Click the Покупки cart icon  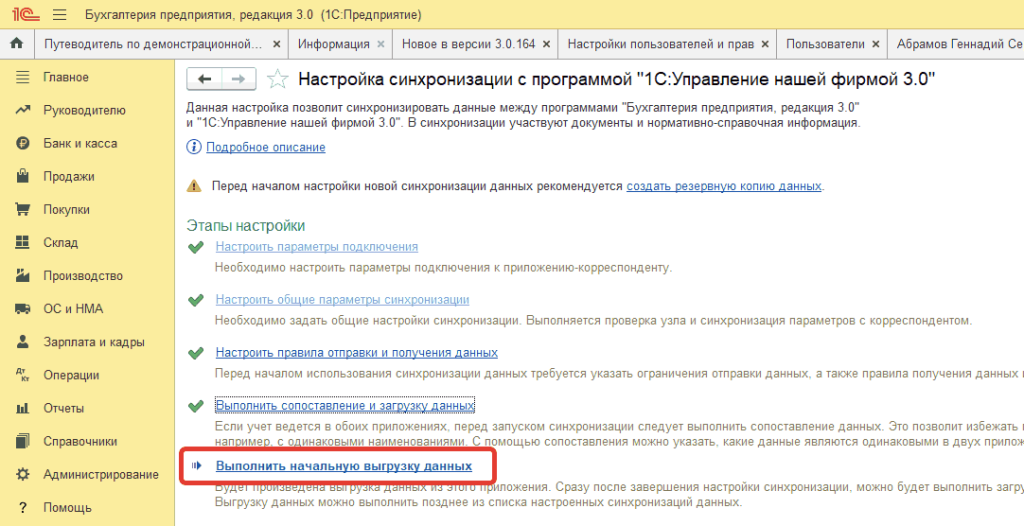pyautogui.click(x=23, y=210)
